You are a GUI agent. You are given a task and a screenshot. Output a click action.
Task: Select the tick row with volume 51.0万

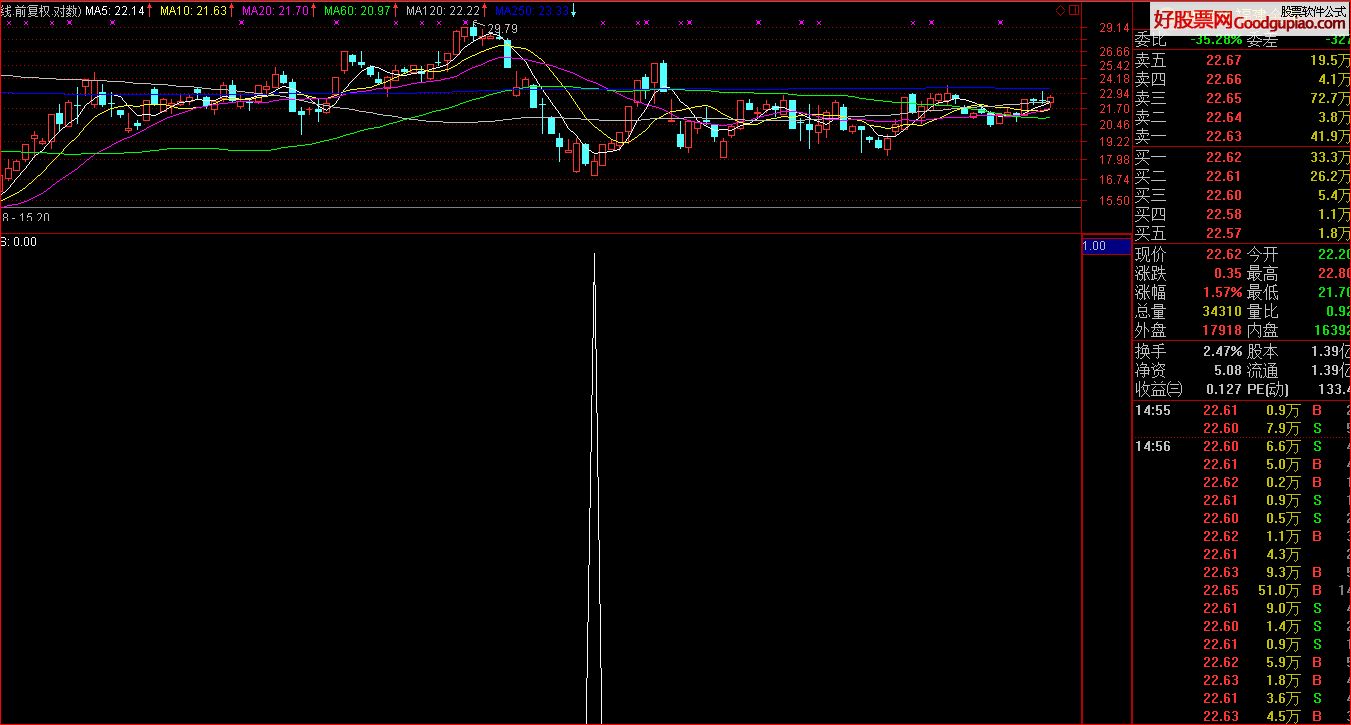coord(1242,591)
